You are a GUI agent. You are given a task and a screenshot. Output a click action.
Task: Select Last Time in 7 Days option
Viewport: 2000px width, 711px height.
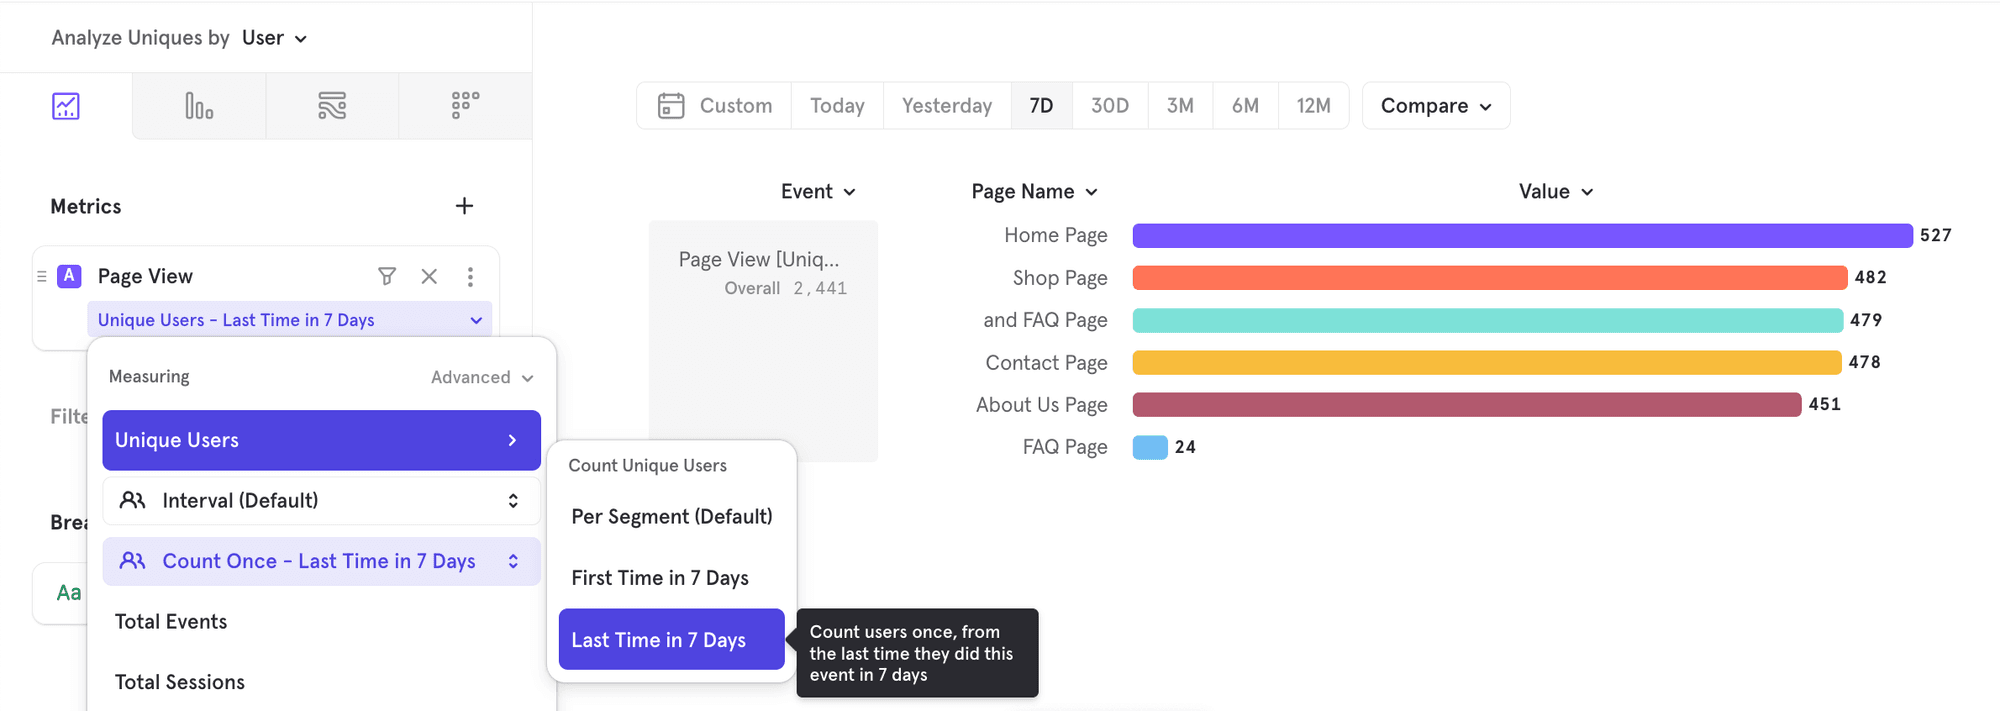pos(659,640)
